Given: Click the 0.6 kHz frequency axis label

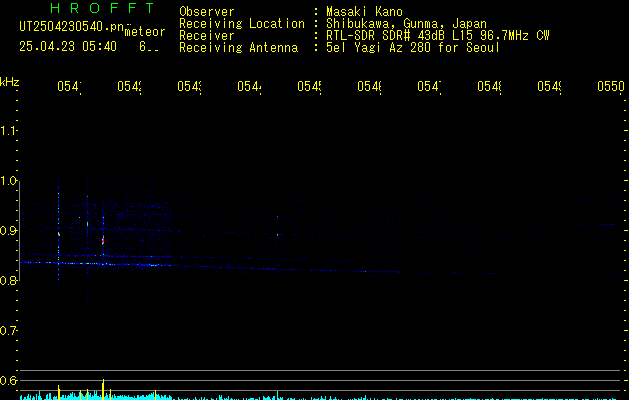Looking at the screenshot, I should click(8, 380).
